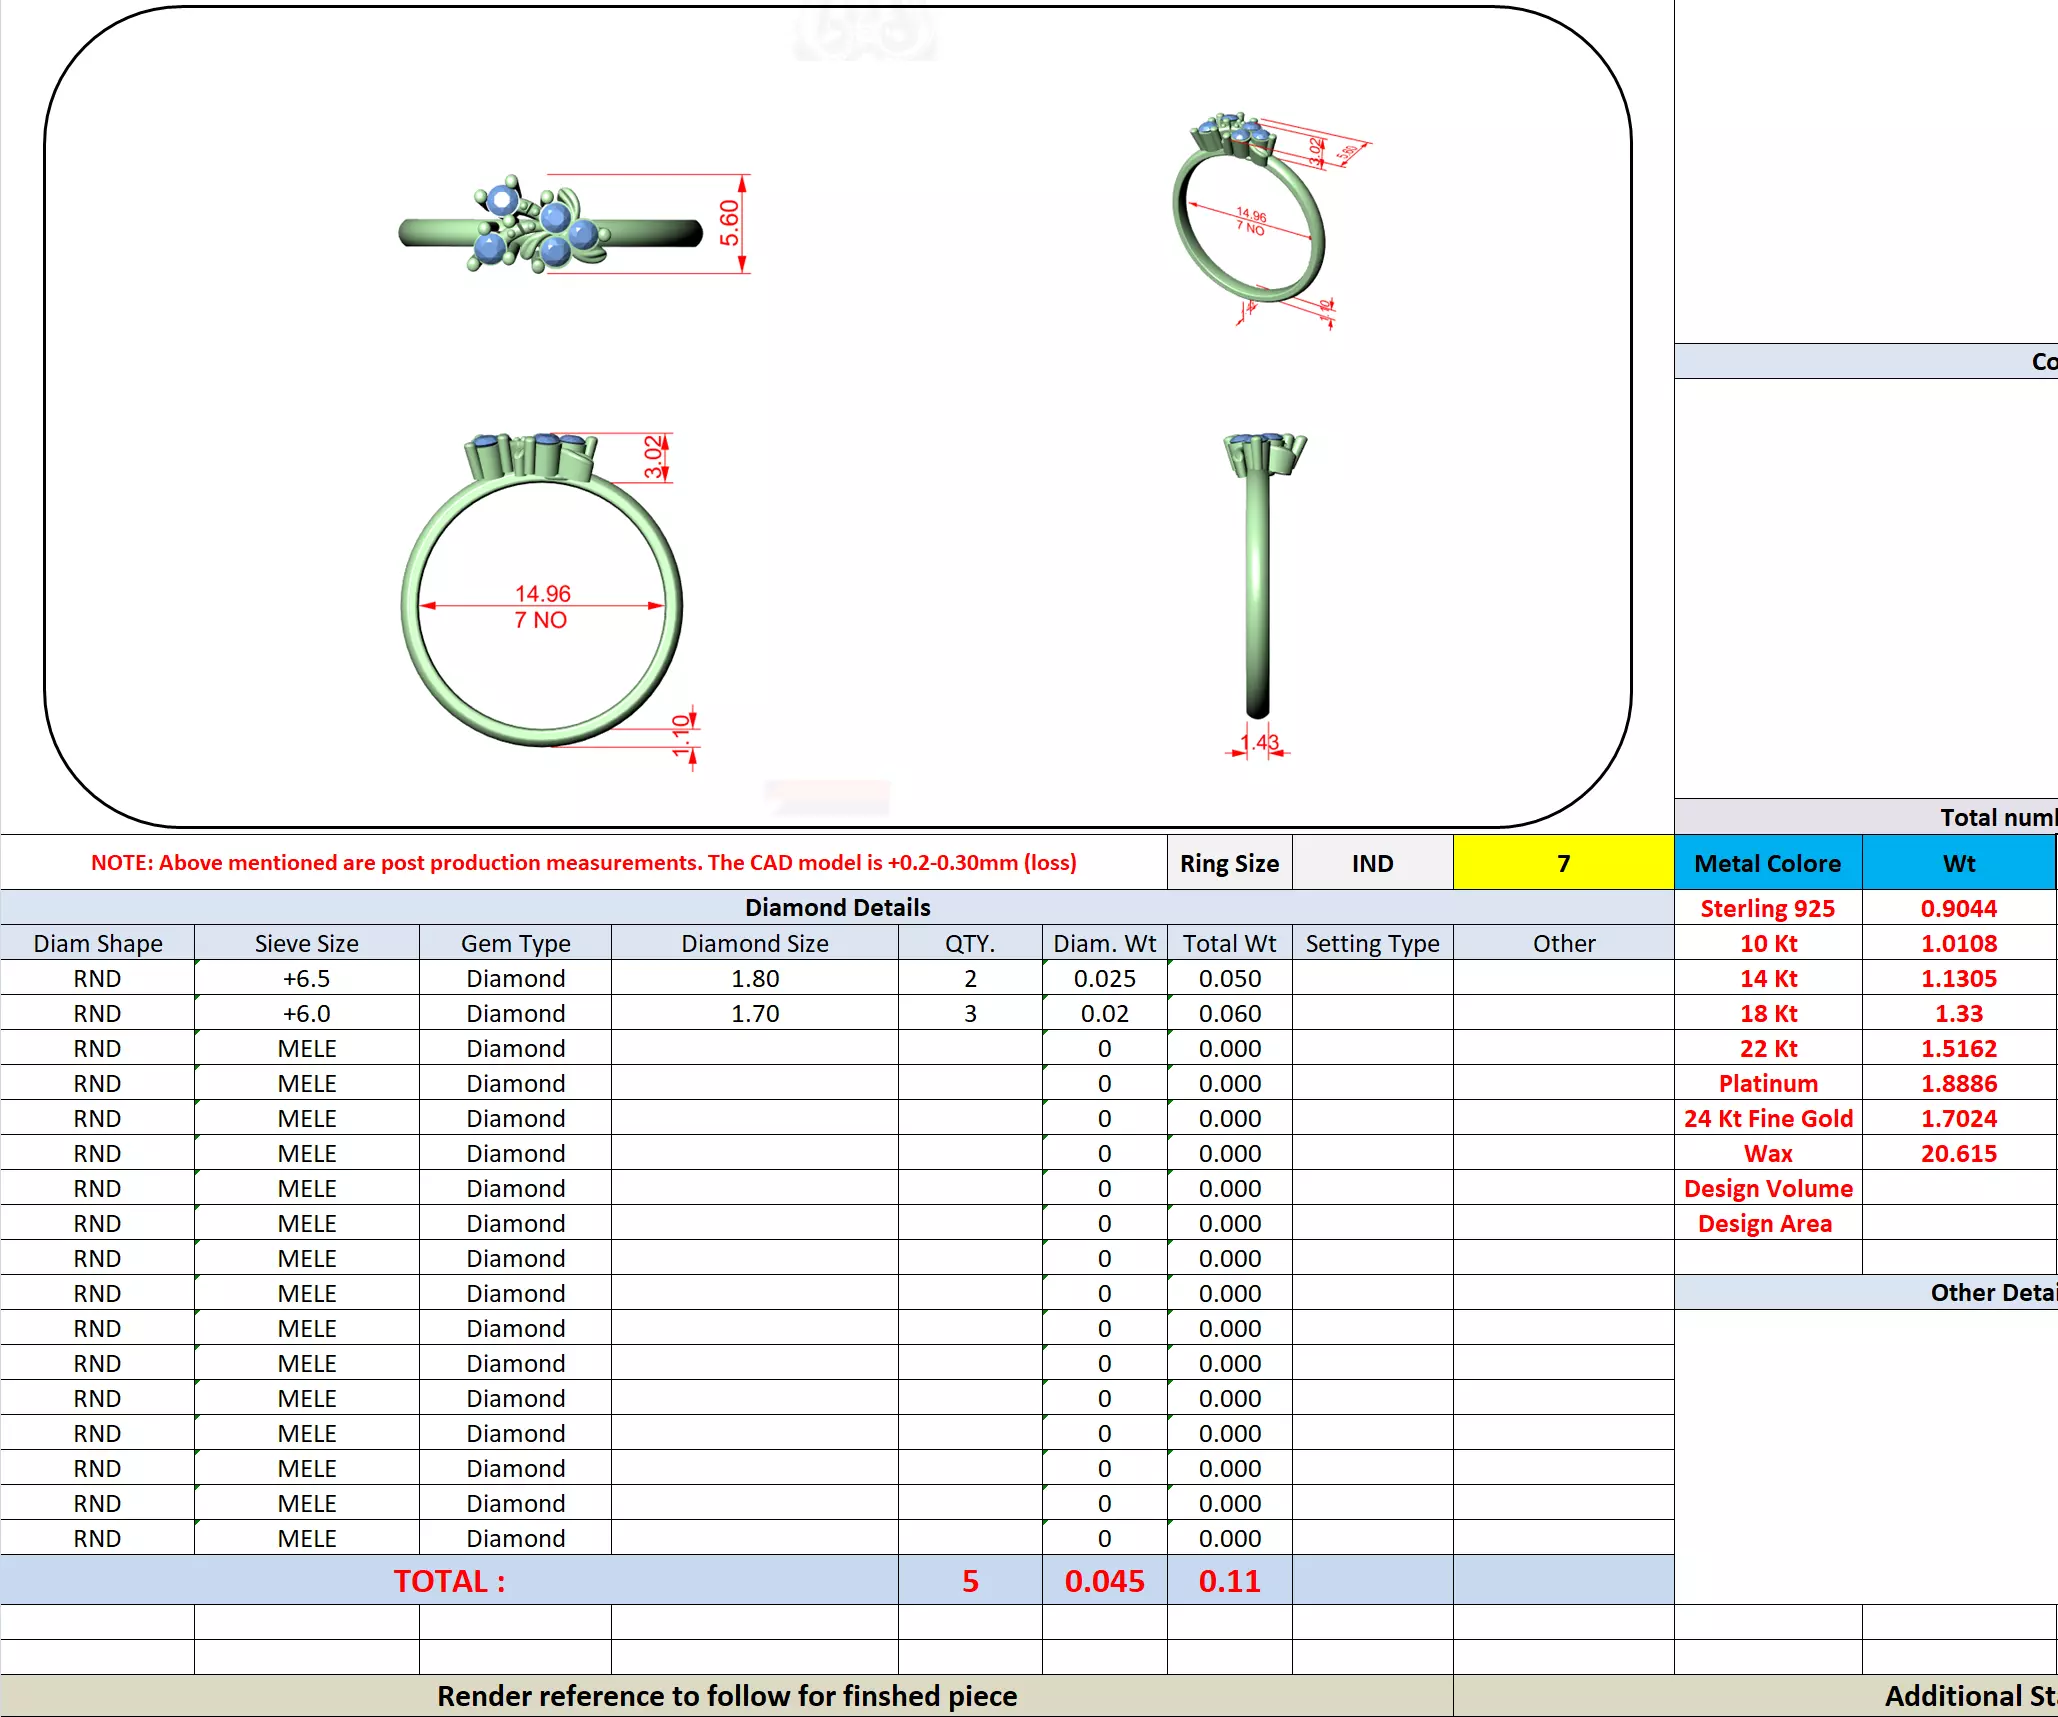Click the Design Volume label cell
The image size is (2058, 1717).
click(1767, 1188)
